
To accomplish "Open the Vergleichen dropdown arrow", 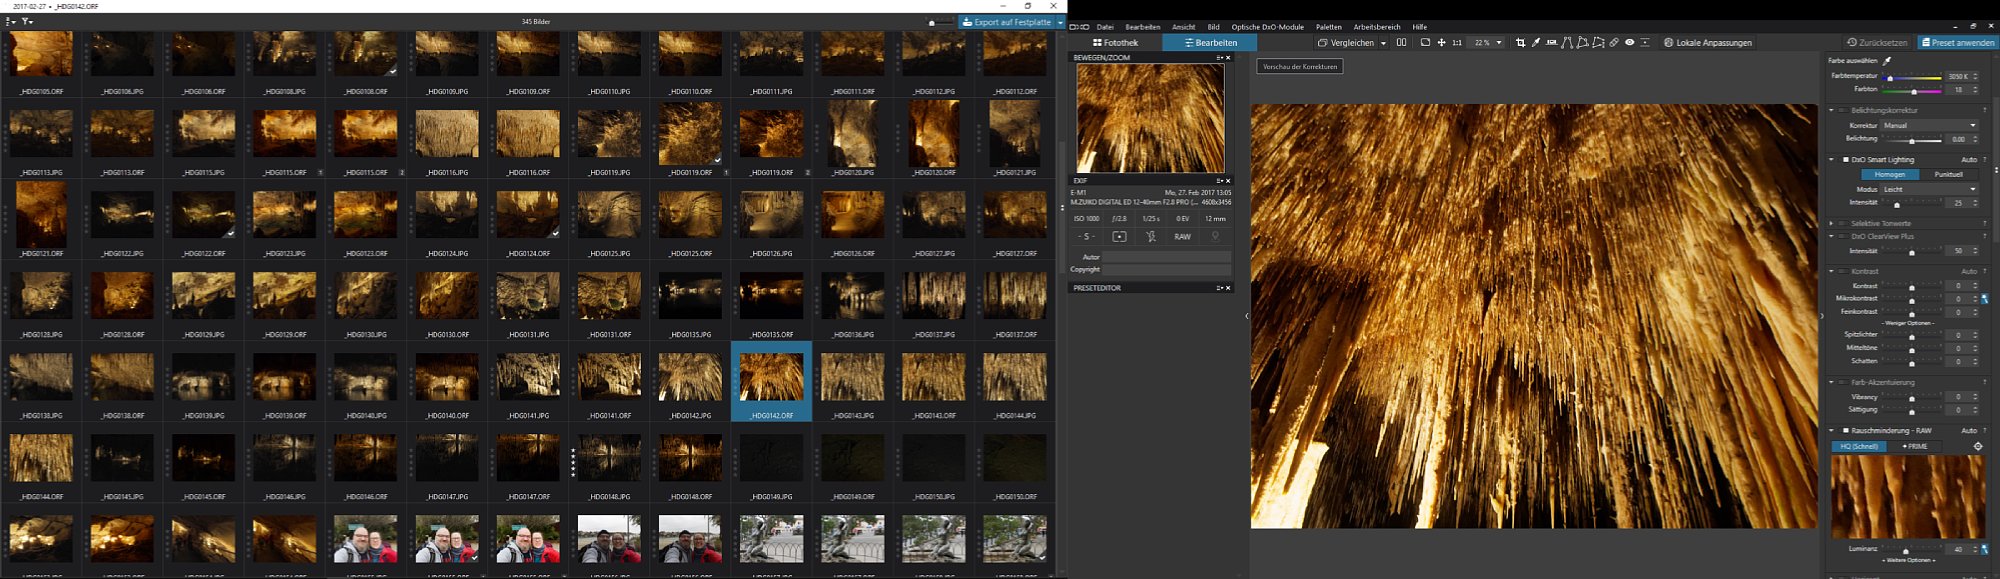I will pos(1383,43).
